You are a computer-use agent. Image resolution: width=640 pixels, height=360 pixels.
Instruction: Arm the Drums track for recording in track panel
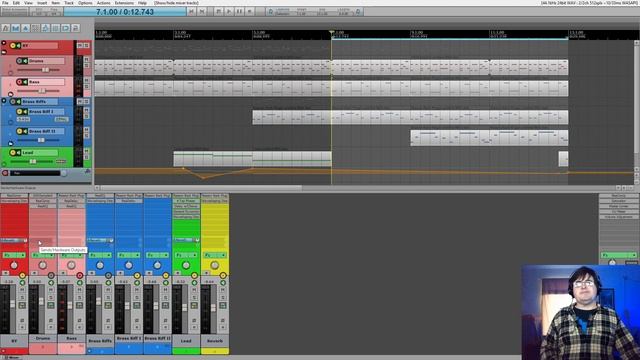click(19, 61)
